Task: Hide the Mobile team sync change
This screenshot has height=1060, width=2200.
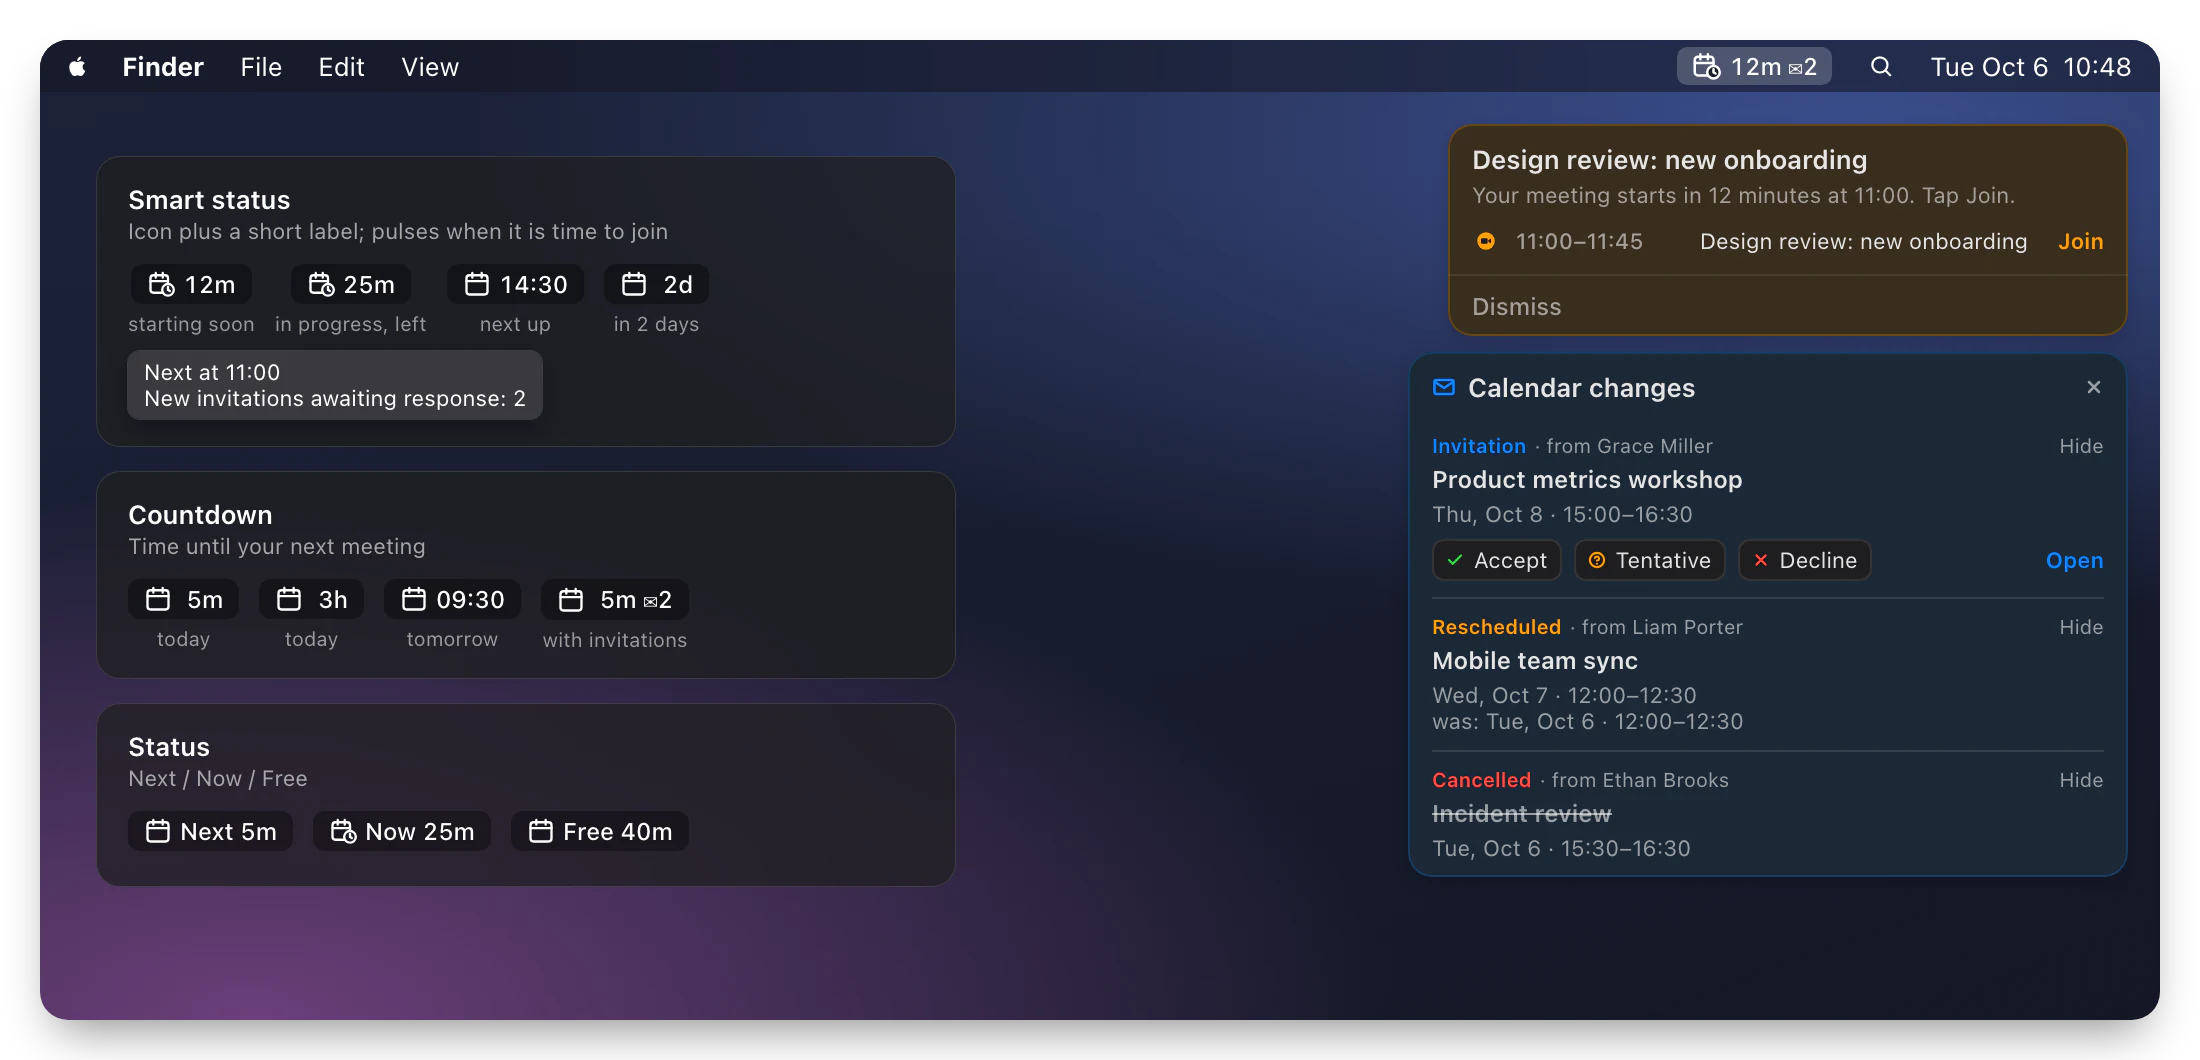Action: tap(2080, 627)
